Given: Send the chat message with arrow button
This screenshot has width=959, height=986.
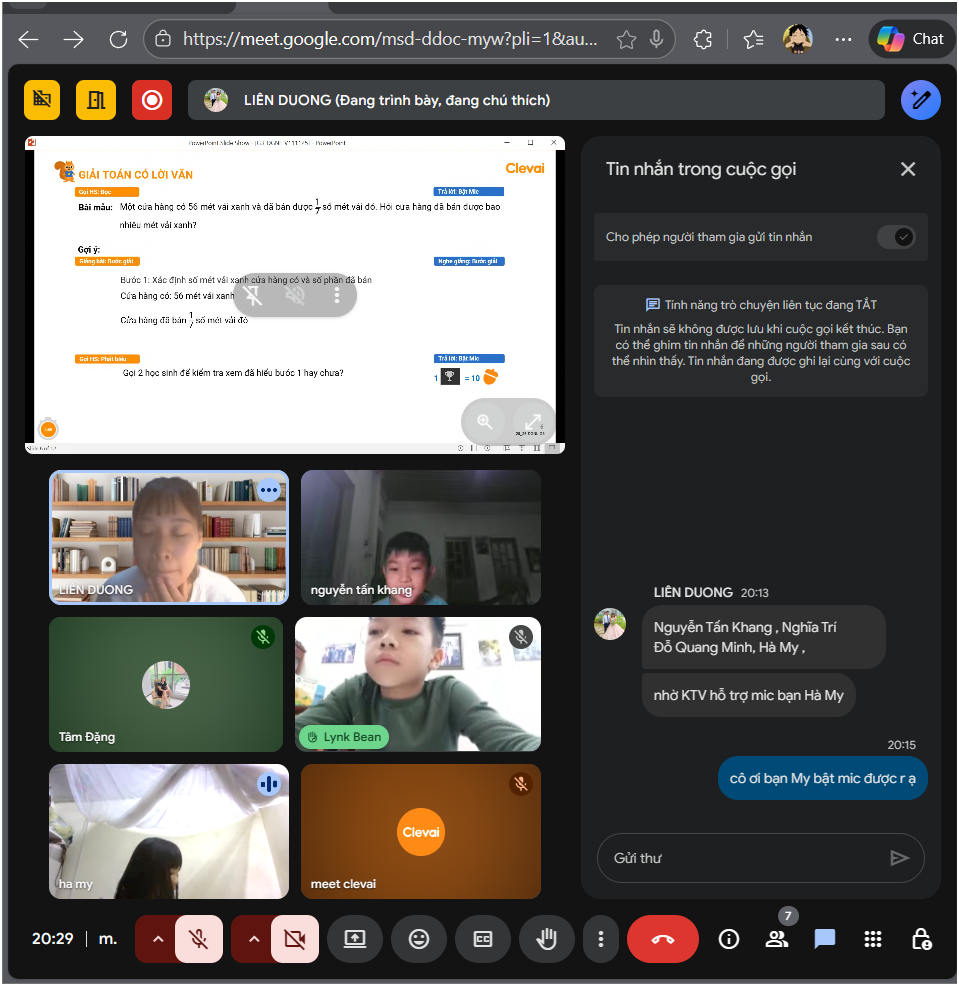Looking at the screenshot, I should [899, 858].
